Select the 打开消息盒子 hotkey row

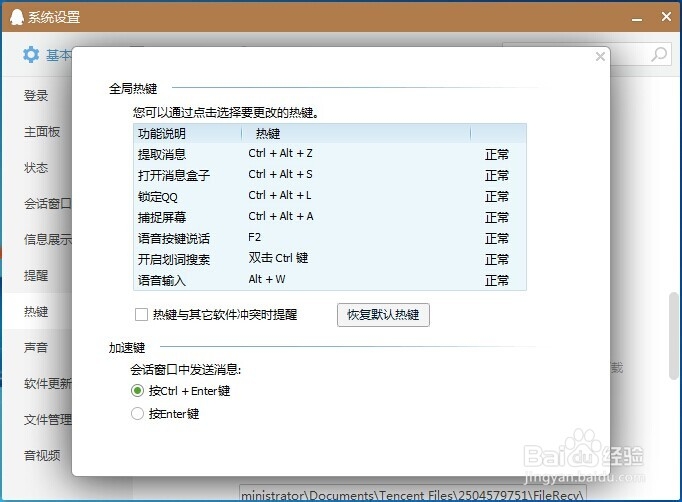click(330, 175)
